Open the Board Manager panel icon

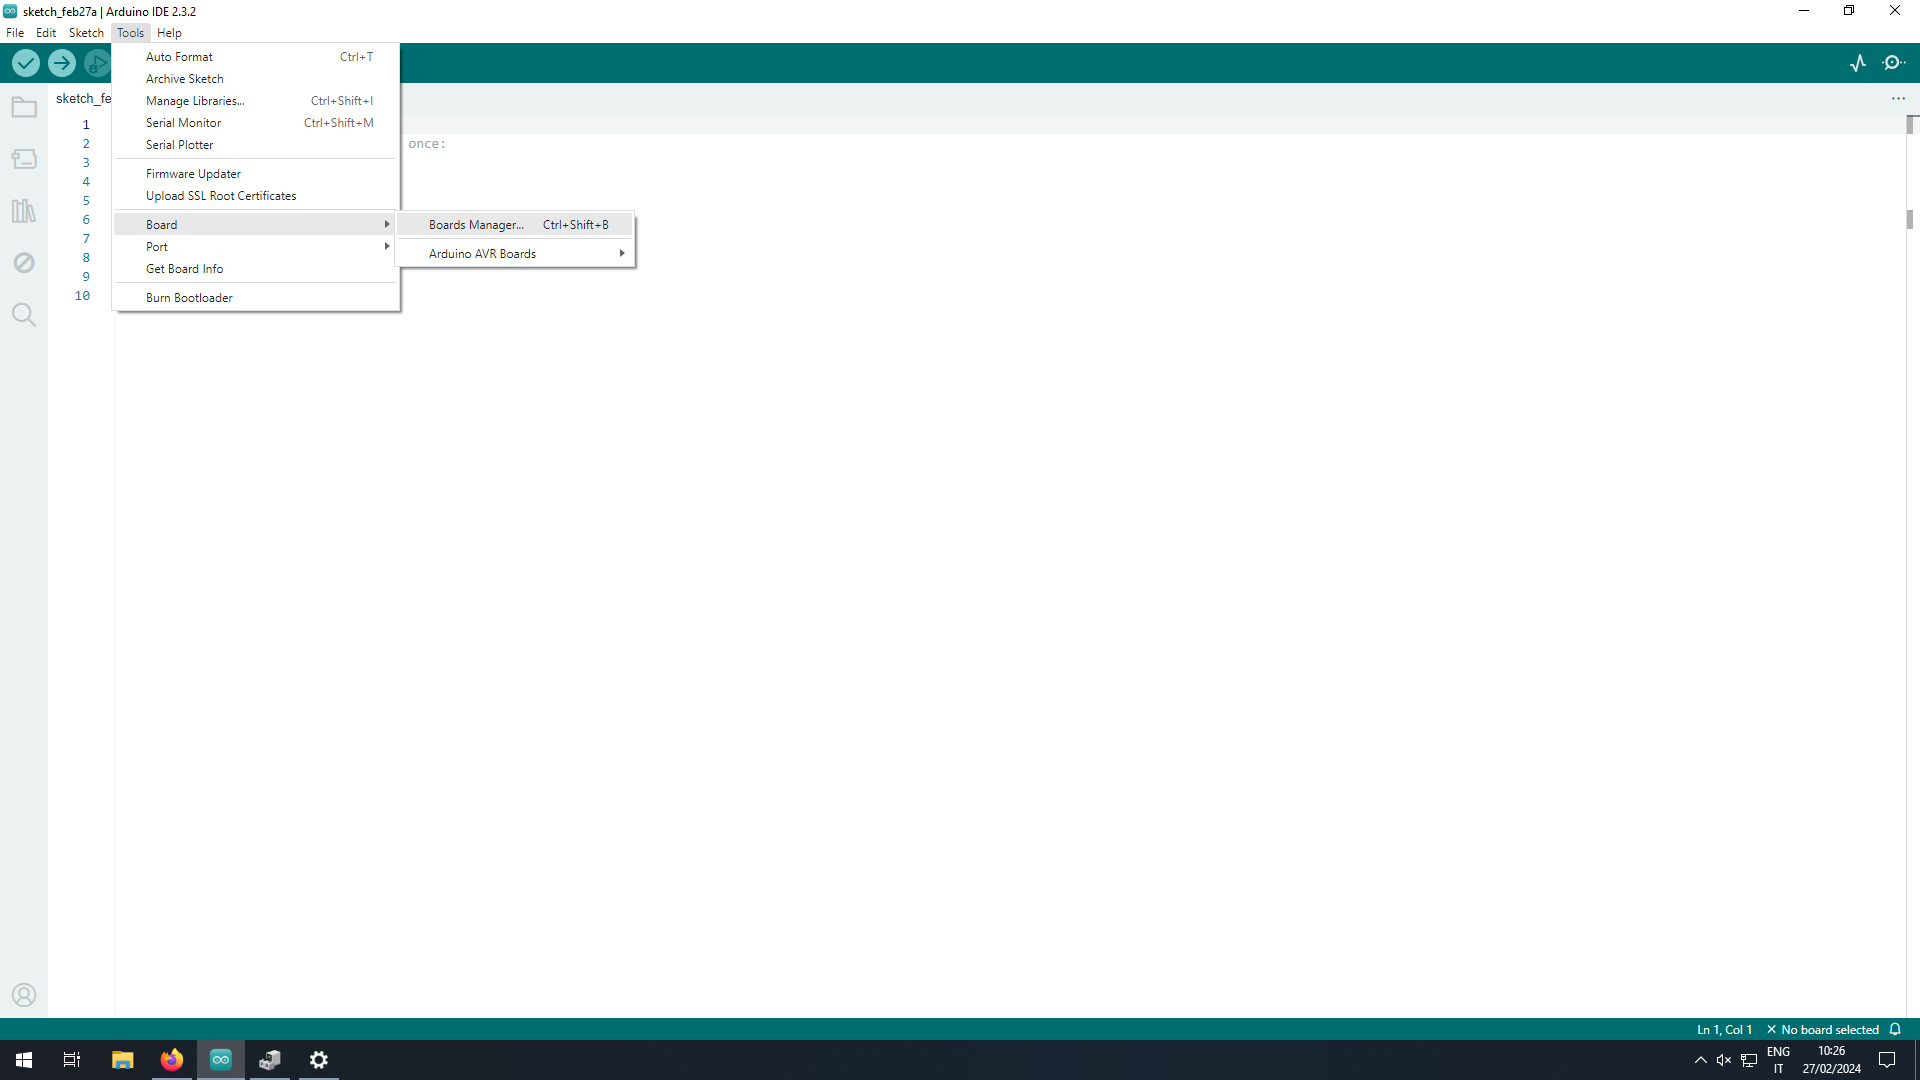(x=24, y=158)
